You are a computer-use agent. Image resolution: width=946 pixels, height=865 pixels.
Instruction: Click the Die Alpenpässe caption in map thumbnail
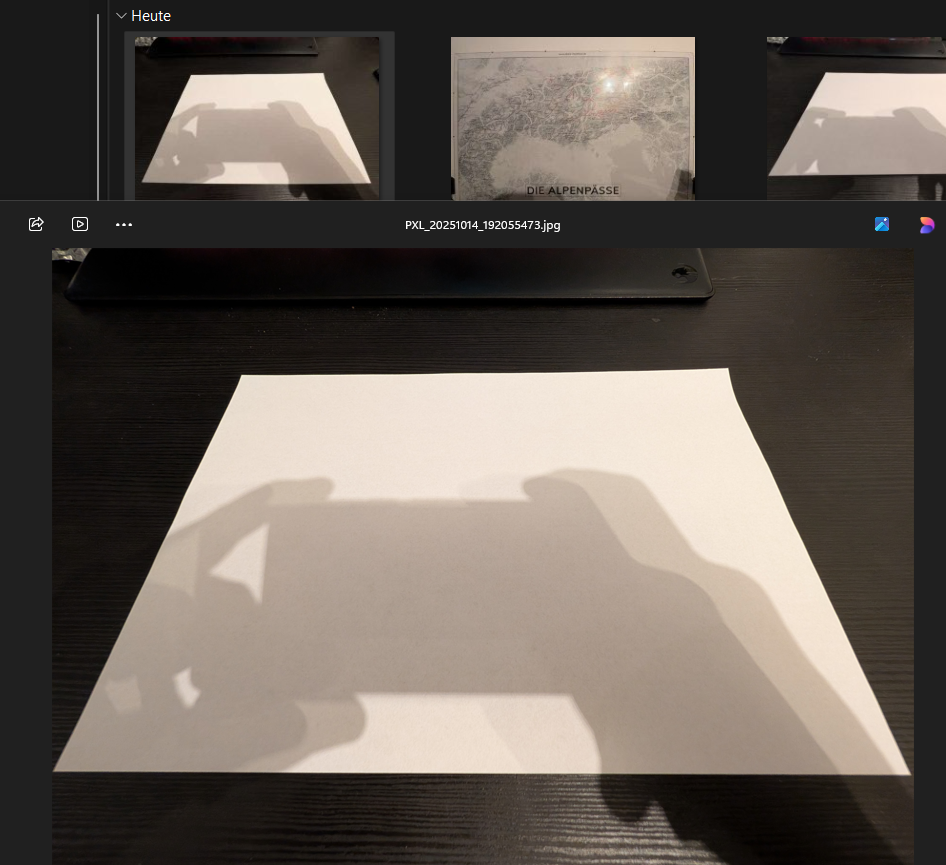point(572,190)
